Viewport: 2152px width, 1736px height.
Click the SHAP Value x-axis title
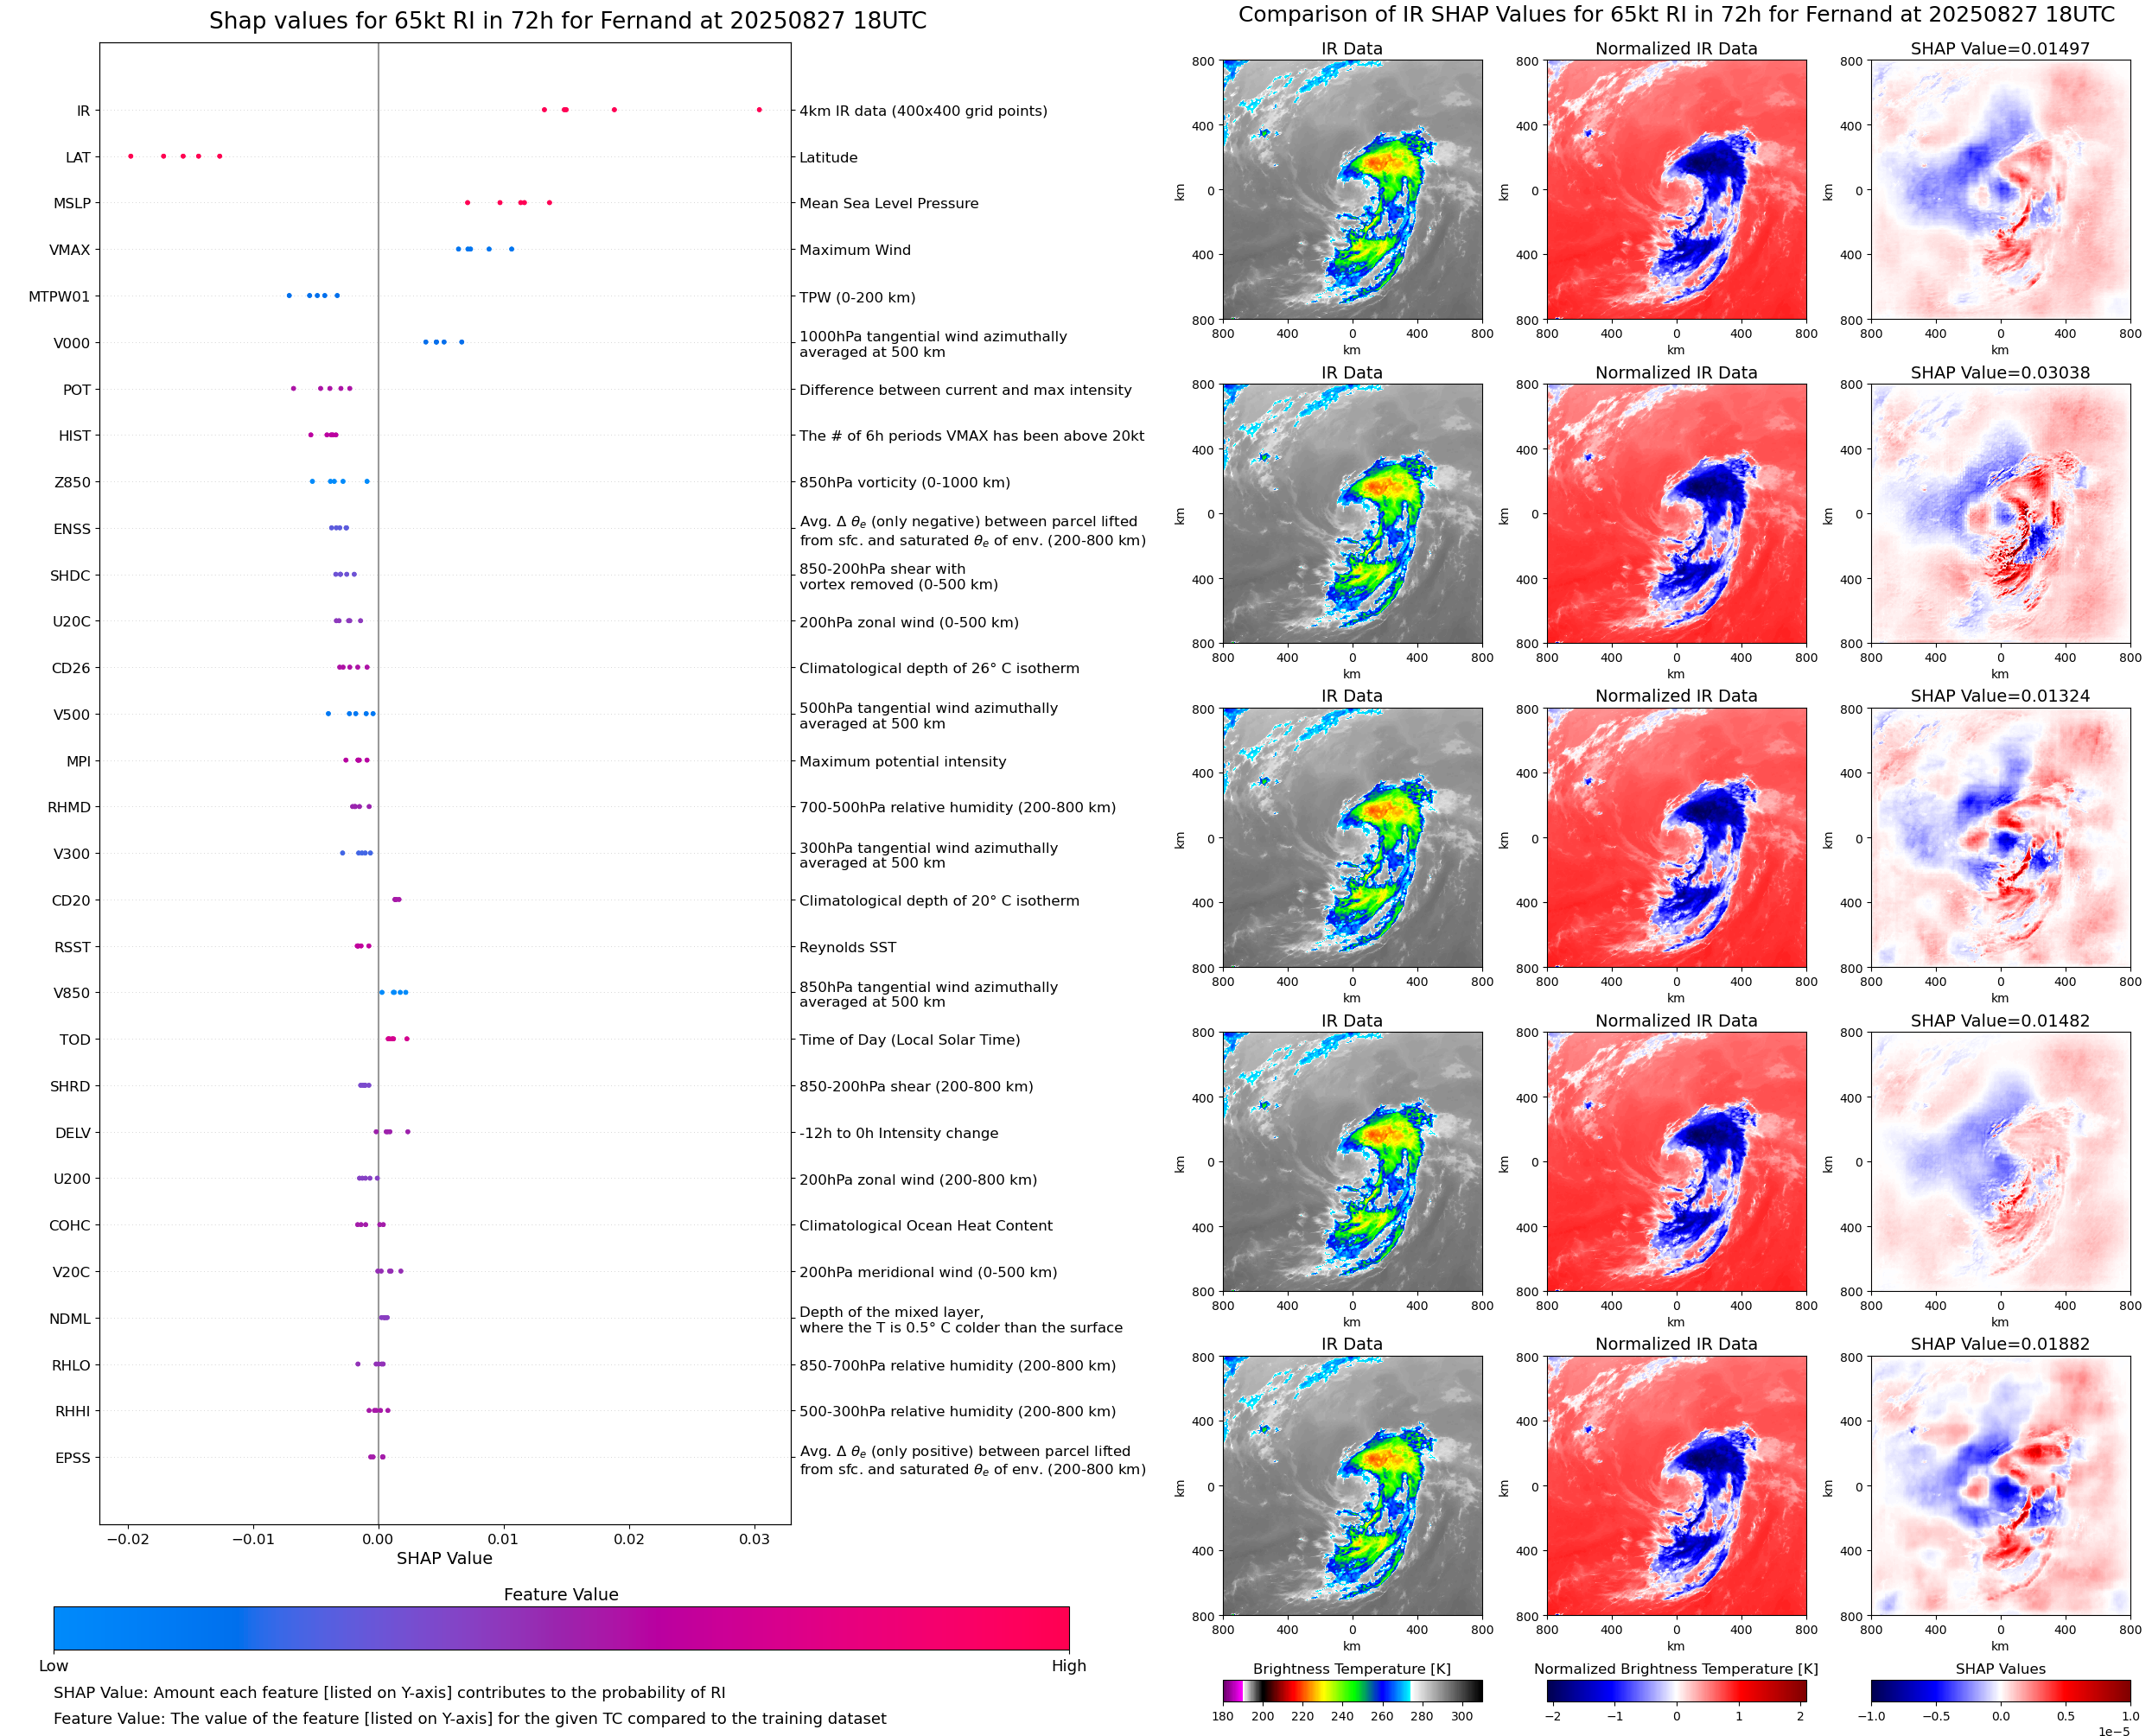click(x=444, y=1558)
